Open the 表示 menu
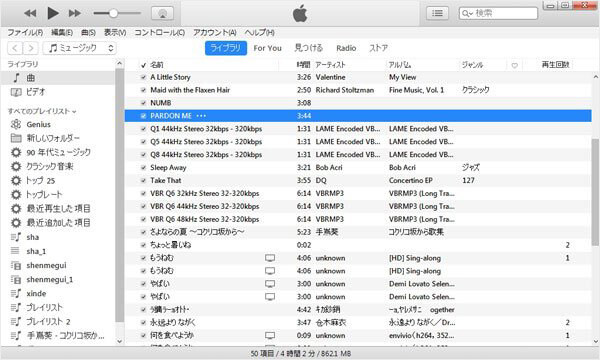Image resolution: width=600 pixels, height=360 pixels. 115,33
